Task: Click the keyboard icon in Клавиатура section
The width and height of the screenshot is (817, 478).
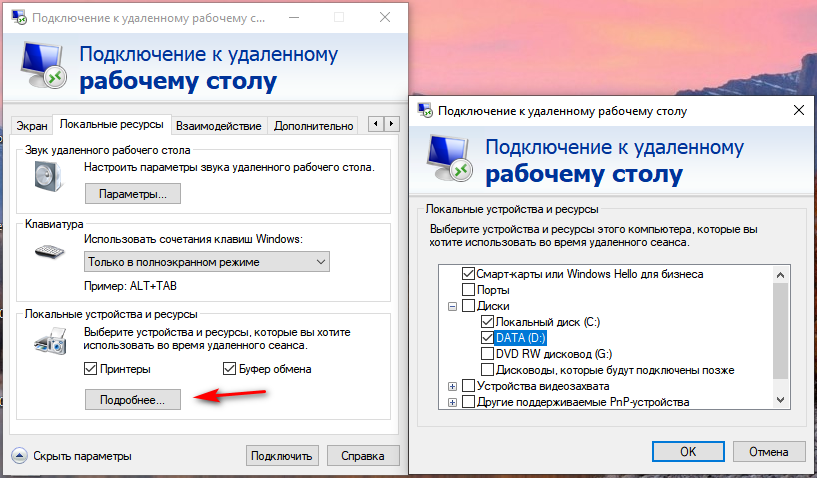Action: click(x=48, y=249)
